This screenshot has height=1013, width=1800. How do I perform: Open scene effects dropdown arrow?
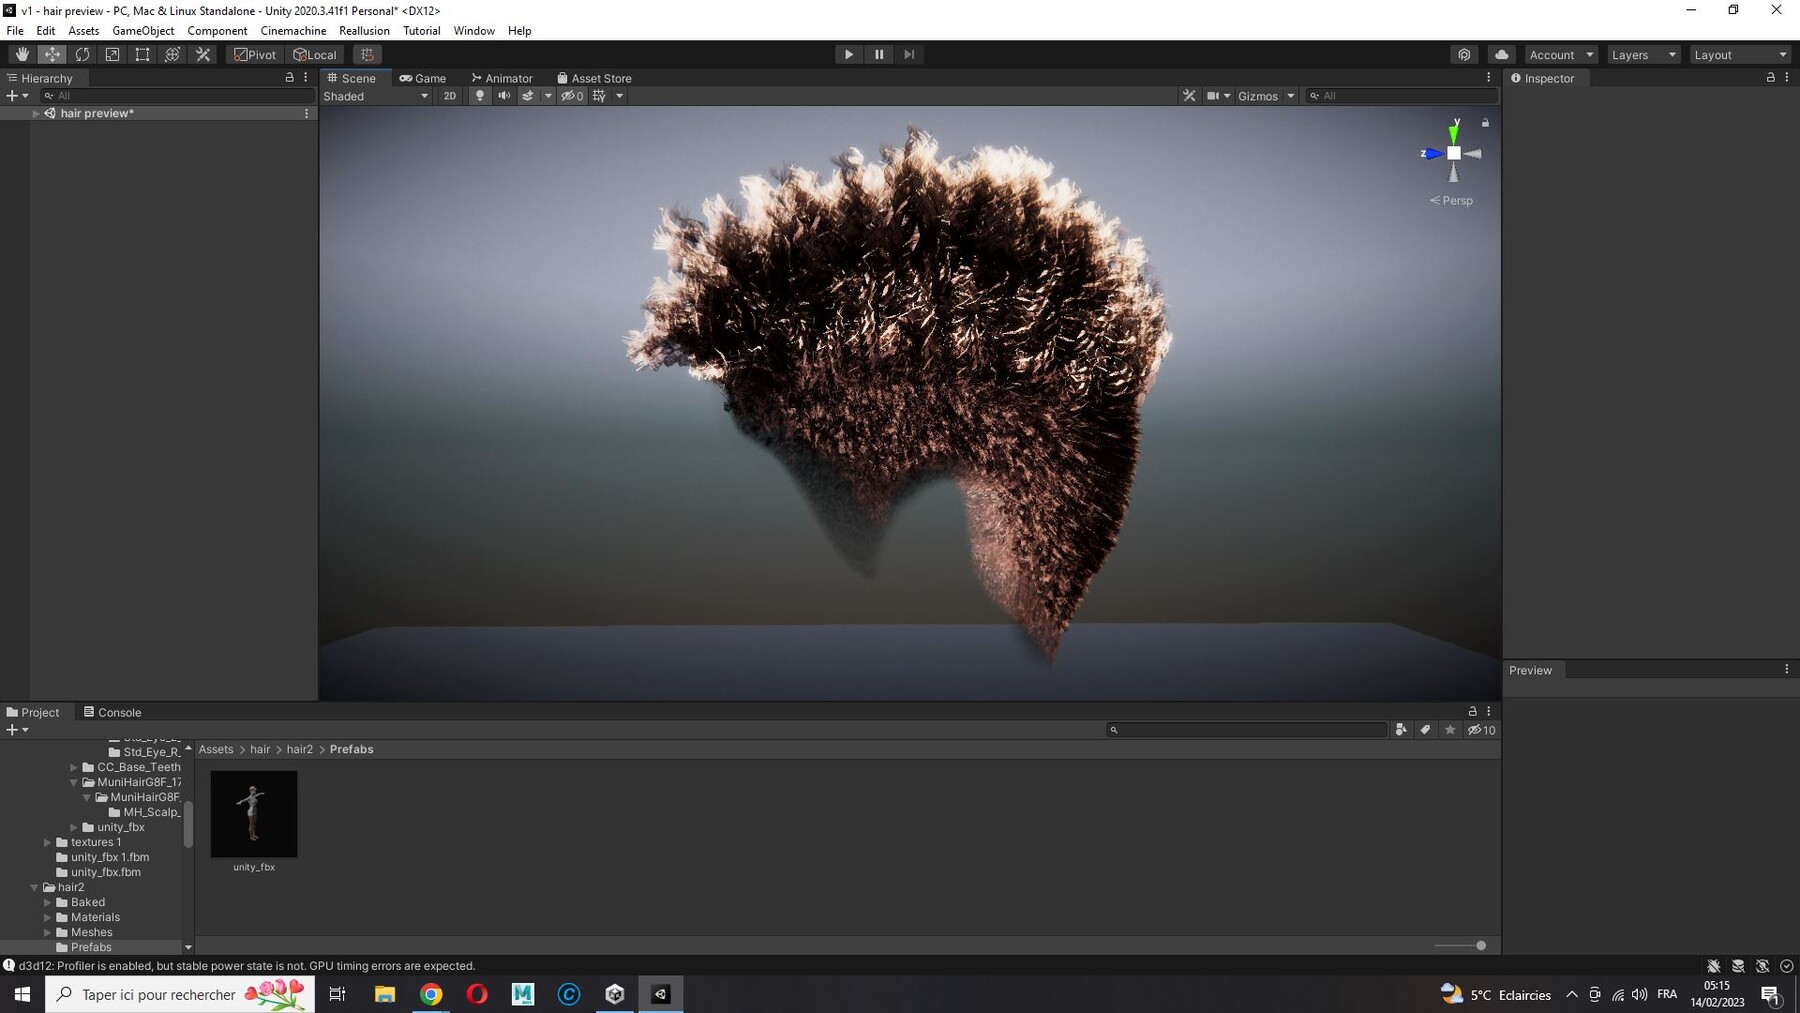pyautogui.click(x=548, y=96)
